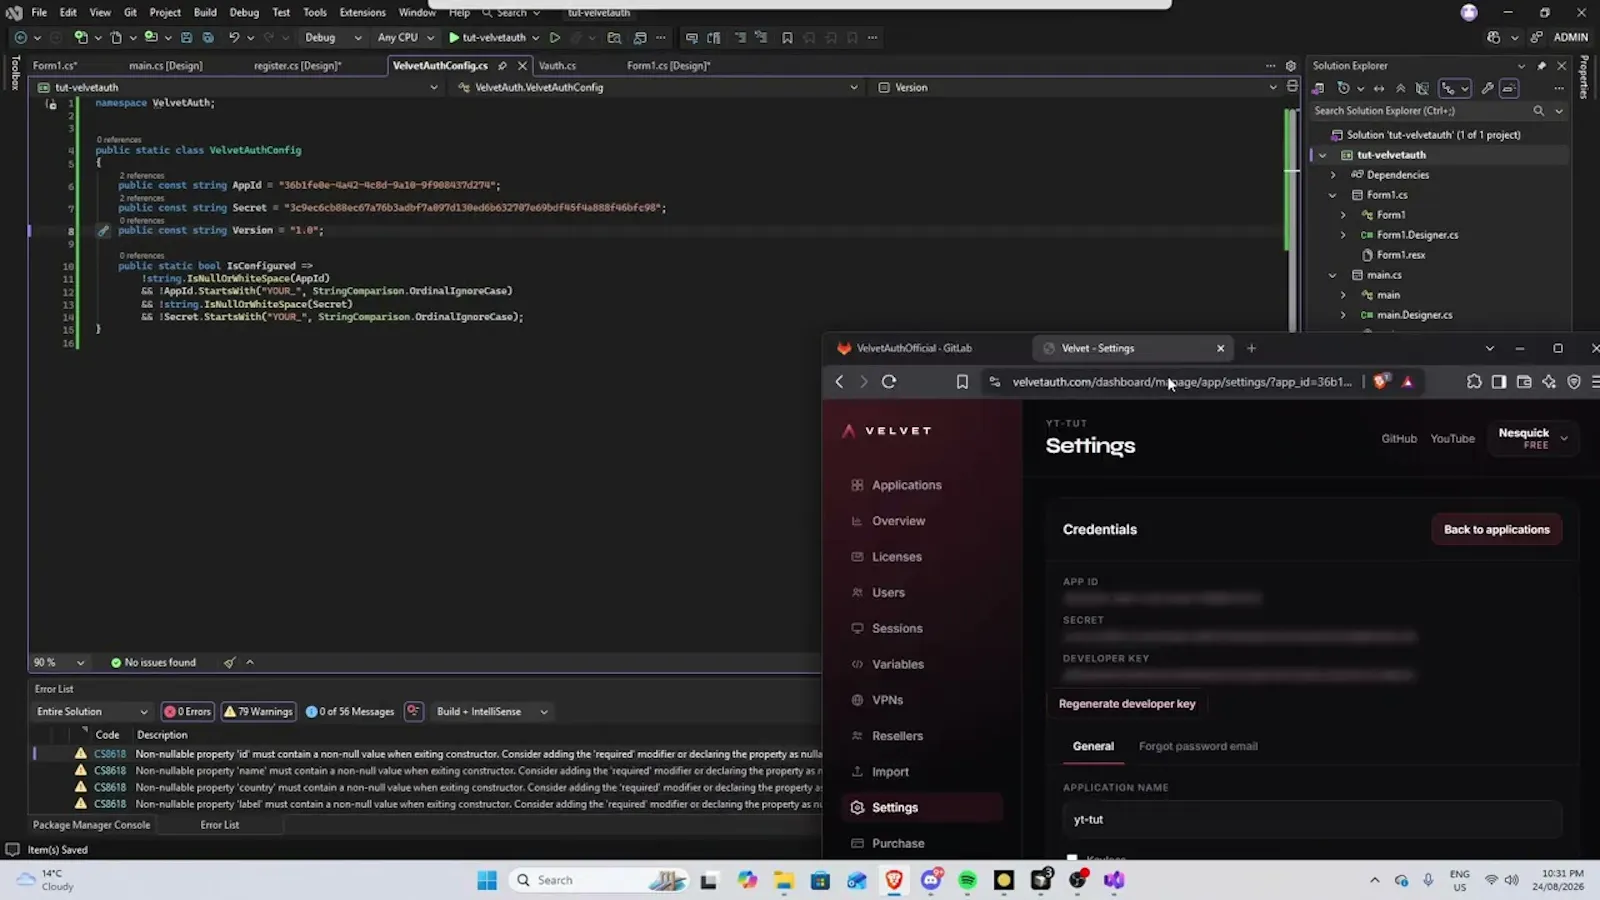Click the Application Name field containing yt-tut
This screenshot has height=900, width=1600.
[1311, 819]
